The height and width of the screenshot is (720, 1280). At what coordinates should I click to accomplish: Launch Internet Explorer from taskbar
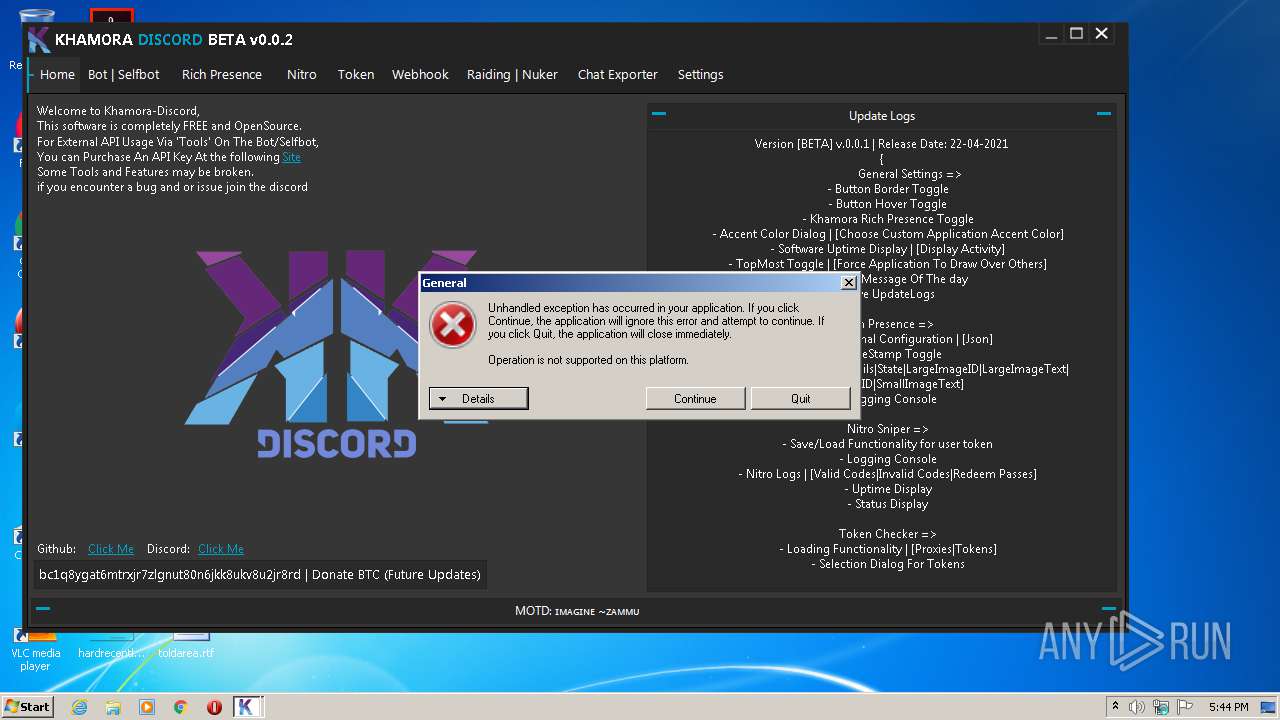click(x=79, y=707)
